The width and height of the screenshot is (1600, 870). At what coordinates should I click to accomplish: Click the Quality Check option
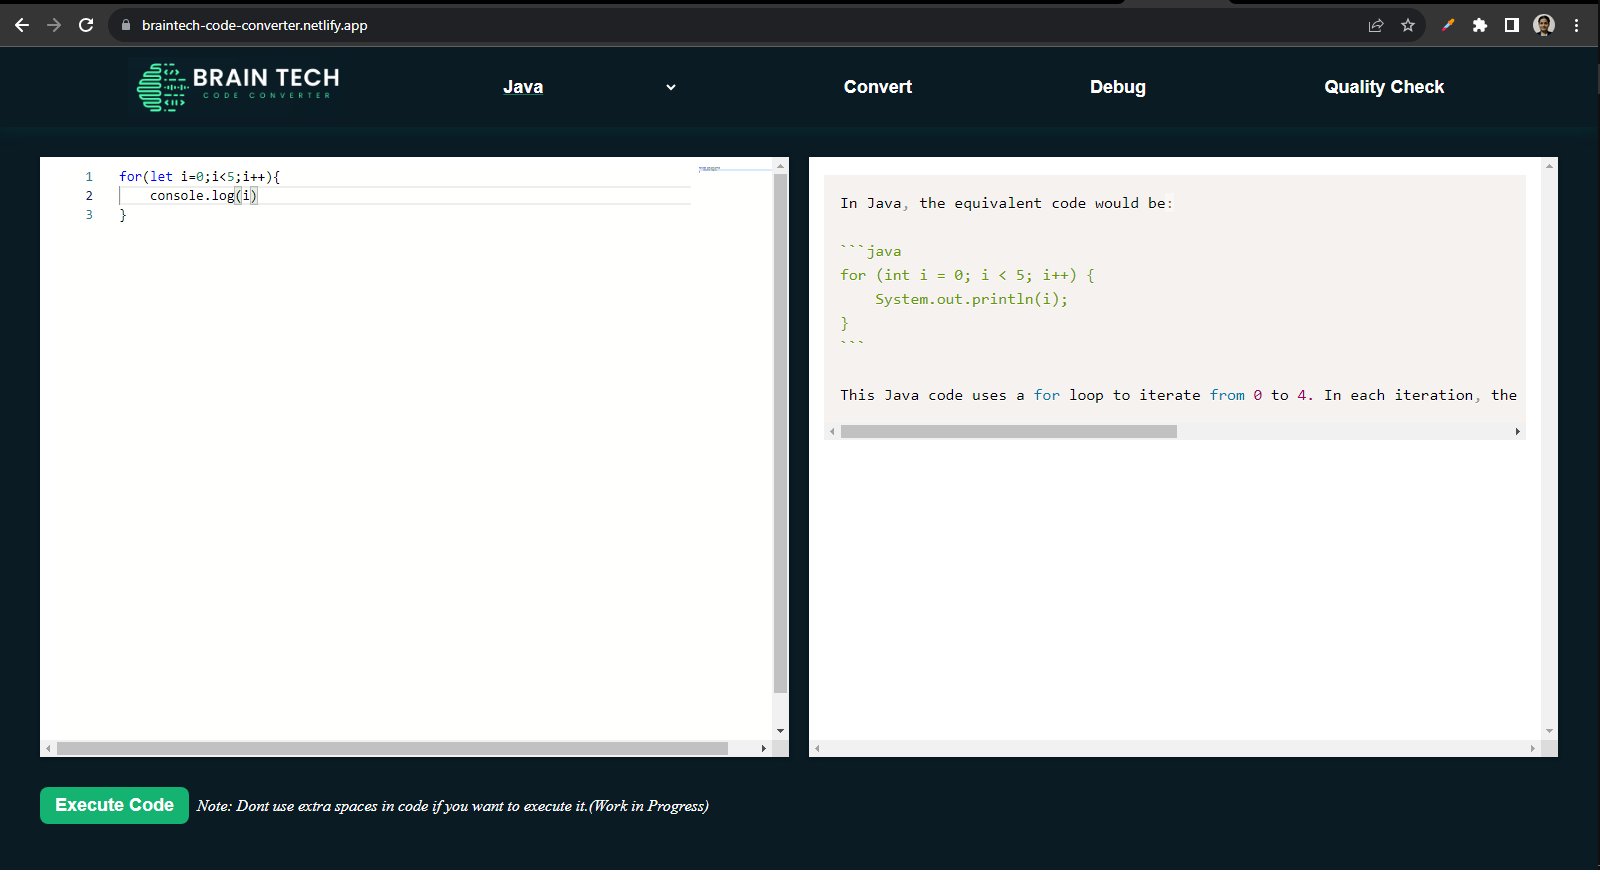[x=1384, y=87]
